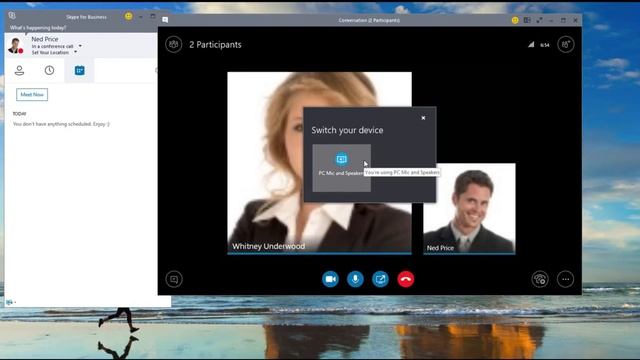Image resolution: width=640 pixels, height=360 pixels.
Task: Click the Ned Price video thumbnail
Action: [x=469, y=209]
